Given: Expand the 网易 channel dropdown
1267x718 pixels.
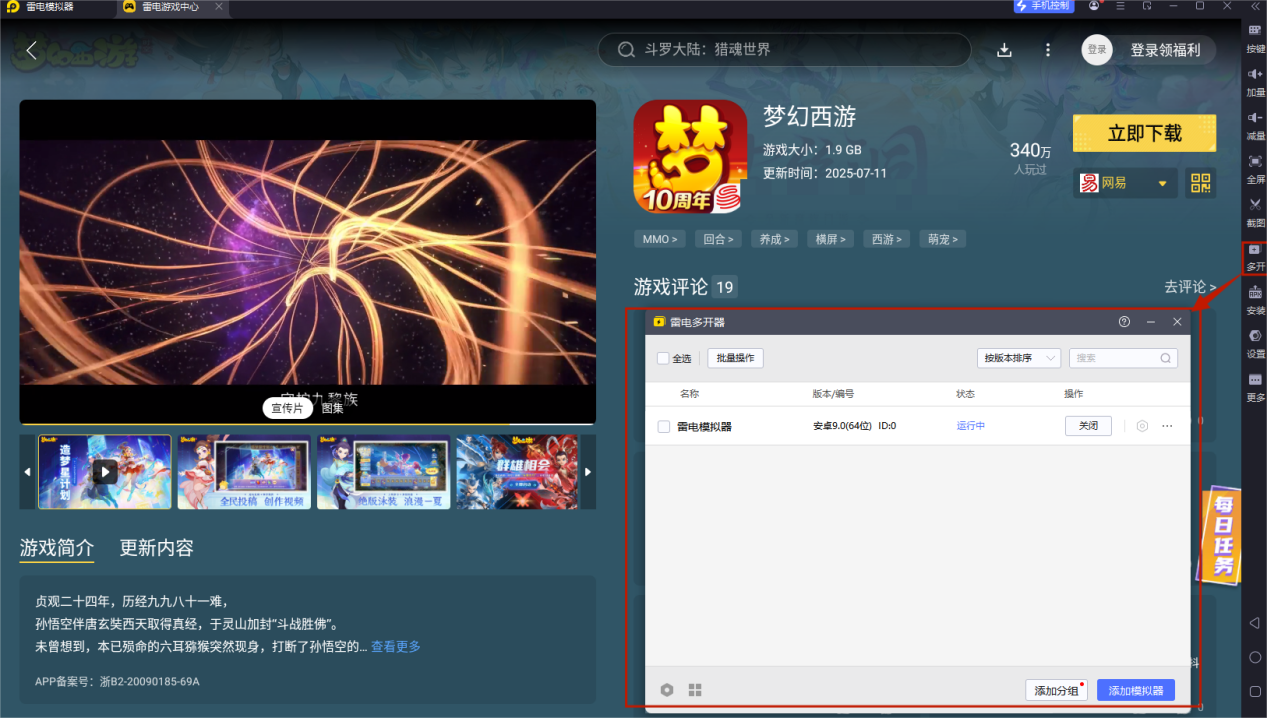Looking at the screenshot, I should coord(1161,183).
